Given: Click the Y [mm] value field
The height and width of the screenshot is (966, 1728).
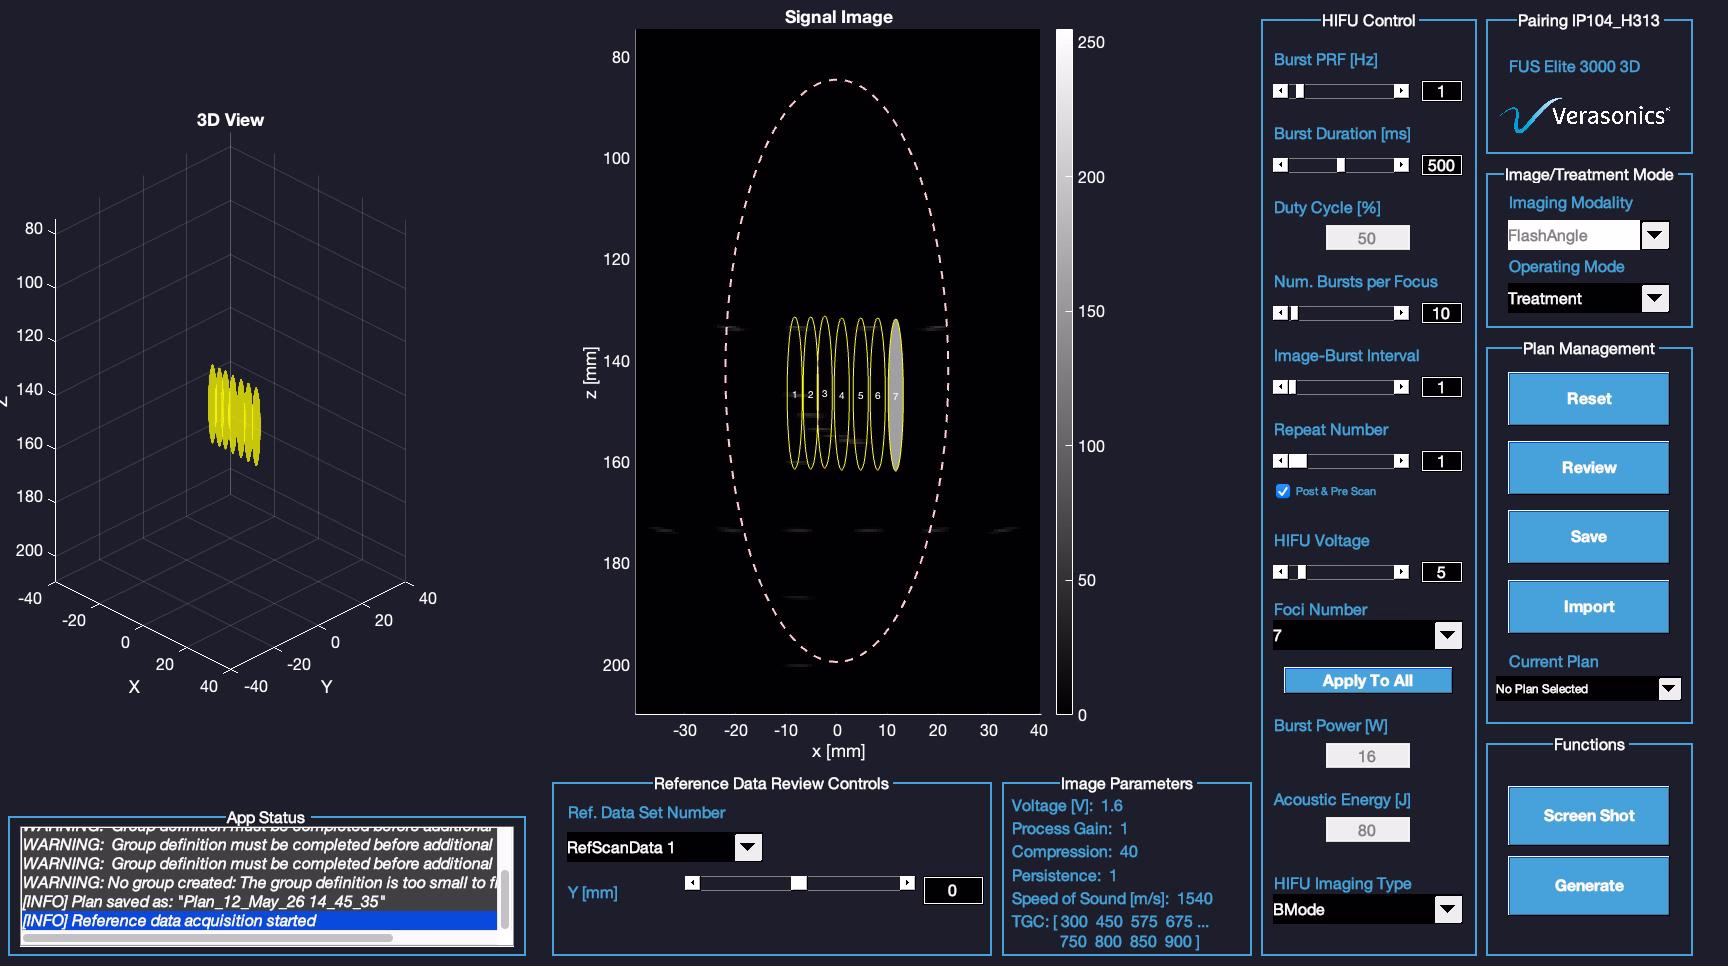Looking at the screenshot, I should (x=952, y=890).
